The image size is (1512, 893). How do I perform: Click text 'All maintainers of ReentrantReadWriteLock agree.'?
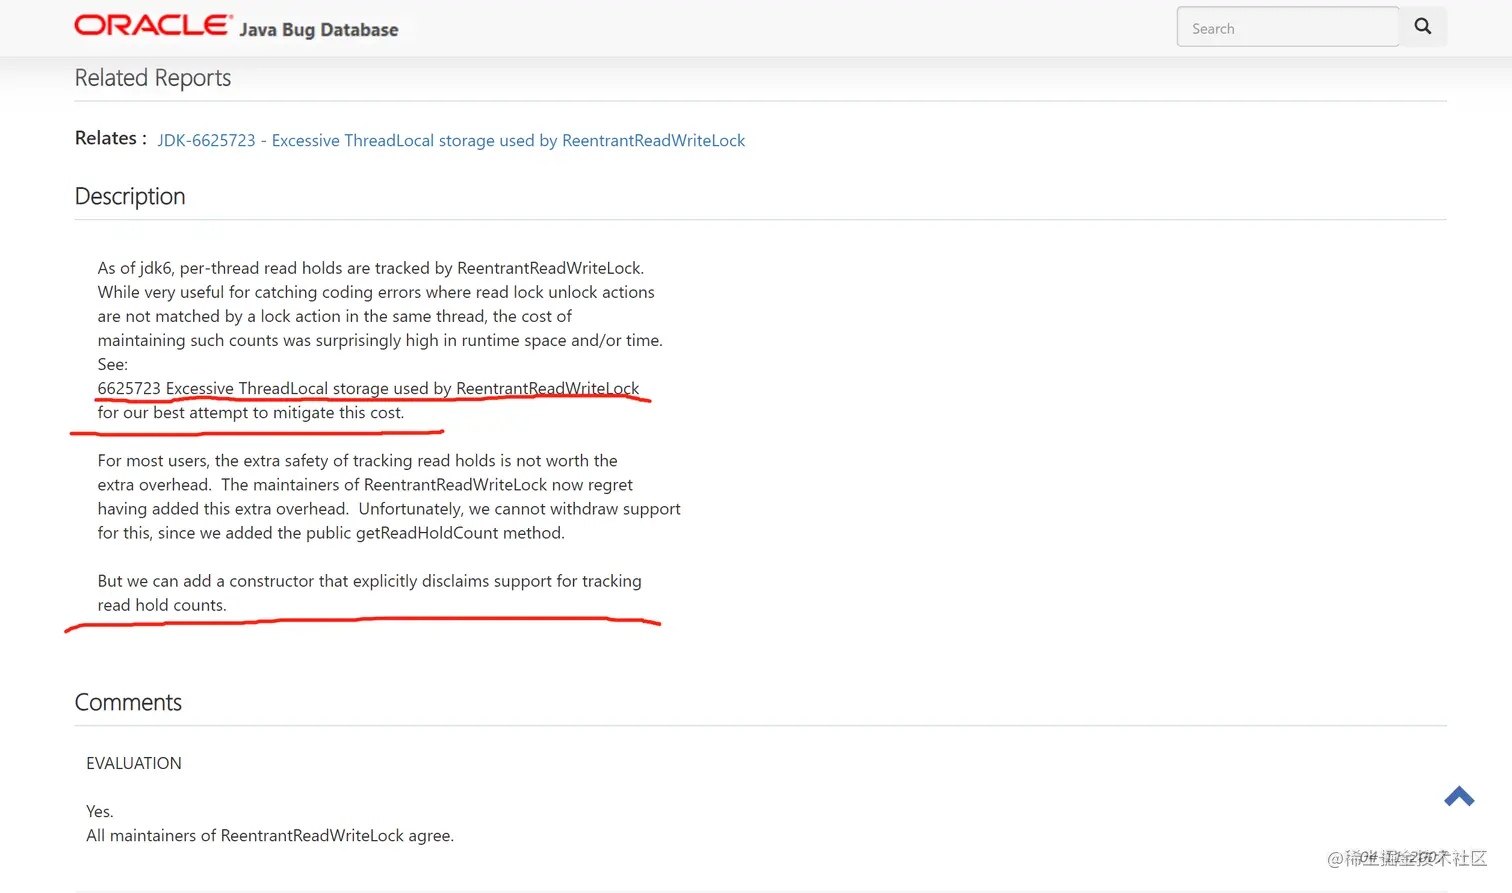click(270, 835)
